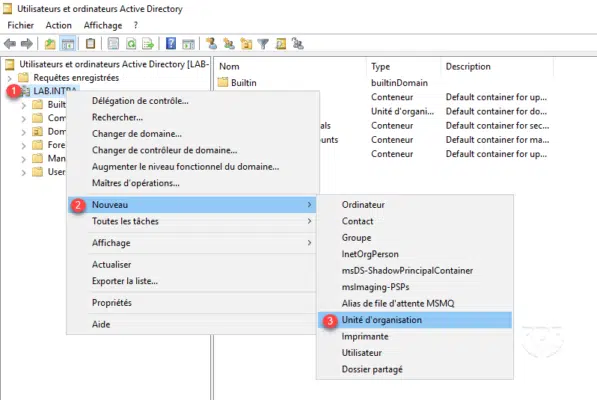Click the Dom organizational unit icon in tree

click(37, 132)
